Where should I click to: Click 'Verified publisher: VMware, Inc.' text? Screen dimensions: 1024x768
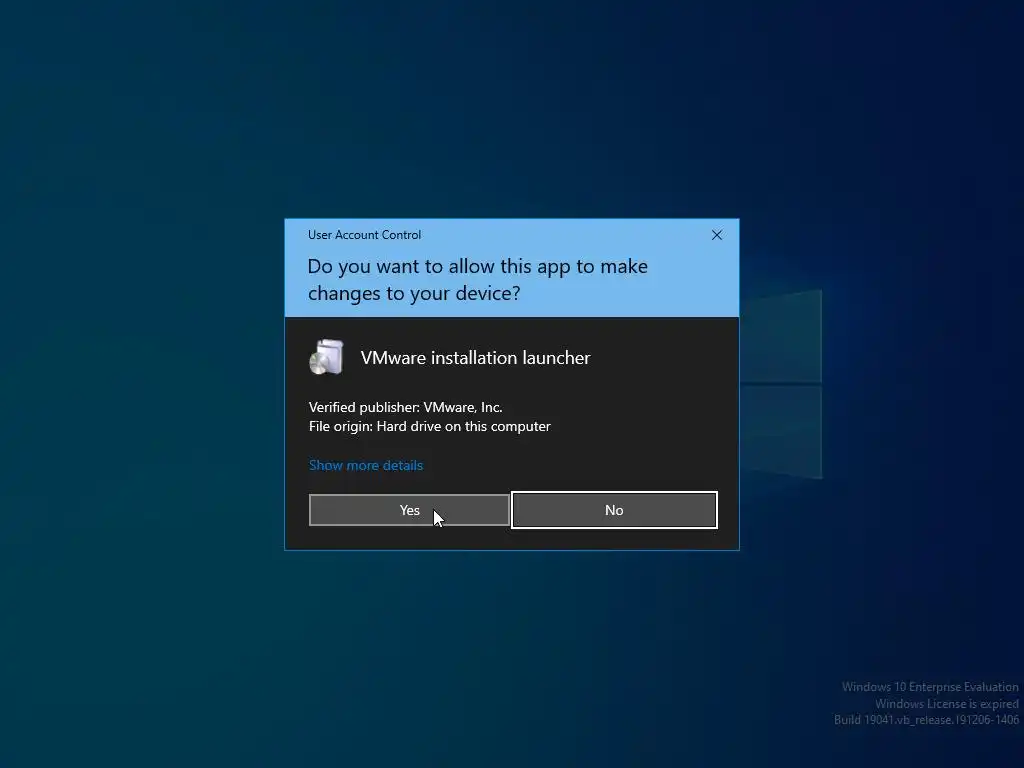click(406, 408)
